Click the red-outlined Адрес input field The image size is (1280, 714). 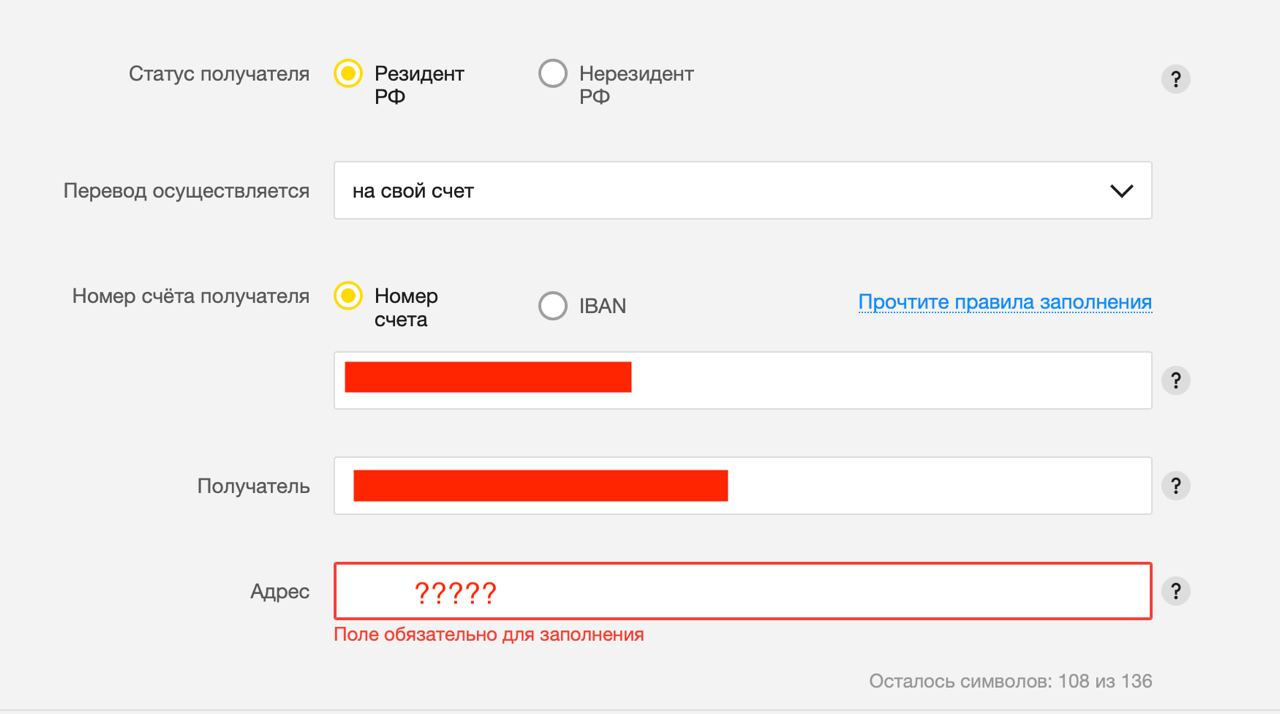800,591
